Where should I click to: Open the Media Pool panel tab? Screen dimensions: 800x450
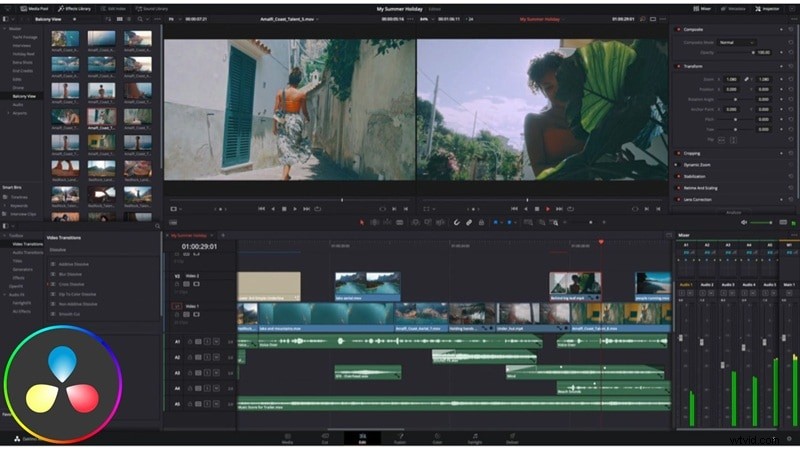pos(34,9)
